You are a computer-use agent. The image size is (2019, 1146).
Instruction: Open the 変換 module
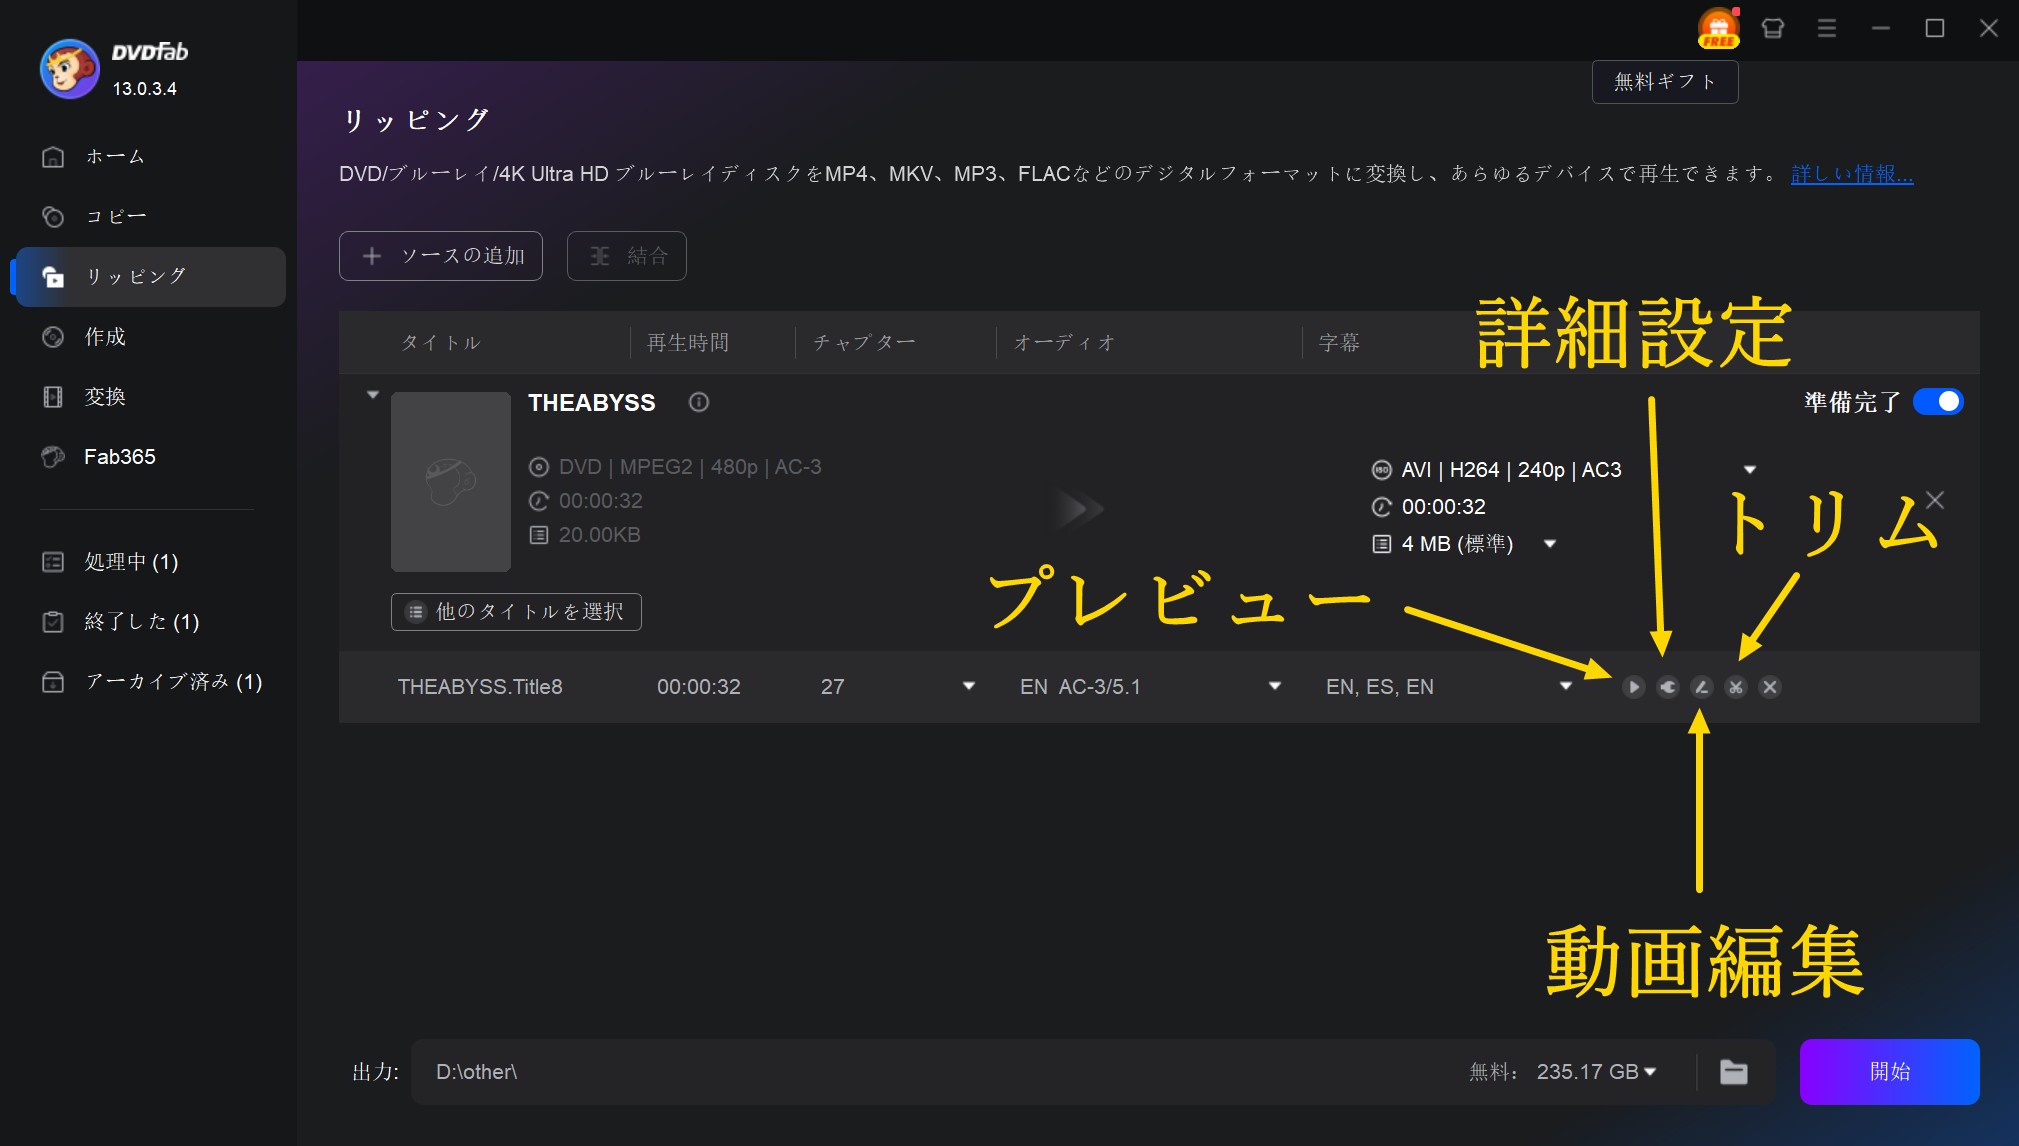tap(150, 397)
